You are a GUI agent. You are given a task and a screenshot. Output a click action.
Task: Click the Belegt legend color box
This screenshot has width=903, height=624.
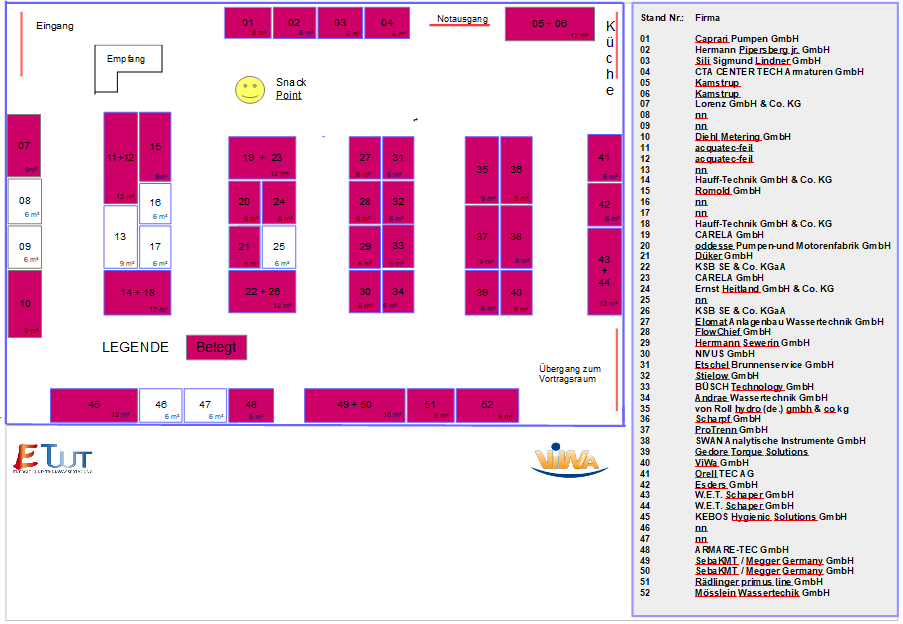[x=217, y=348]
